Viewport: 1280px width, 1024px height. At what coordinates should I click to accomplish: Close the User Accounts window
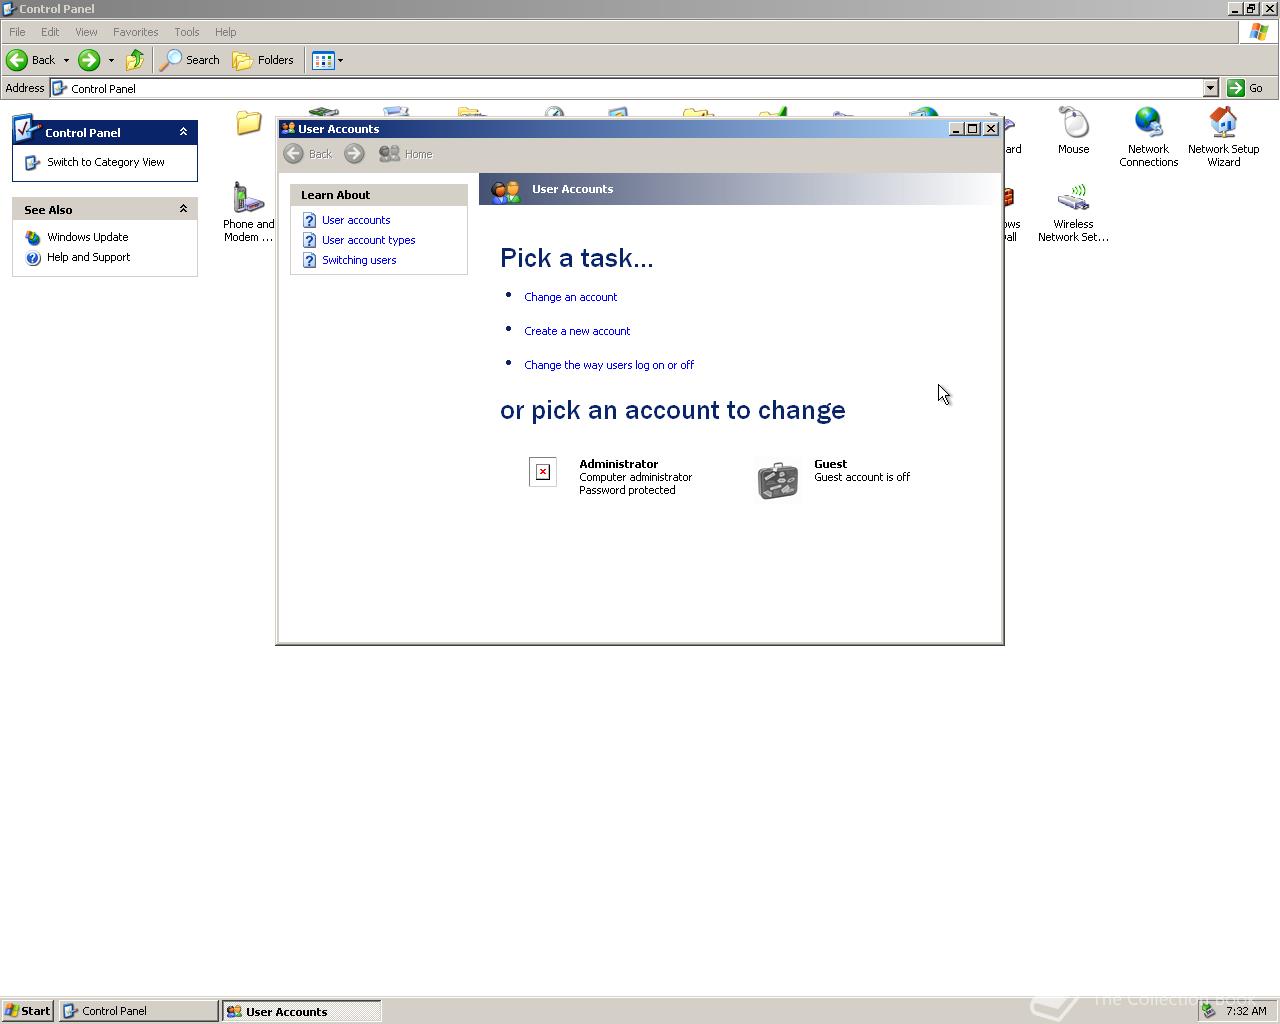point(991,128)
